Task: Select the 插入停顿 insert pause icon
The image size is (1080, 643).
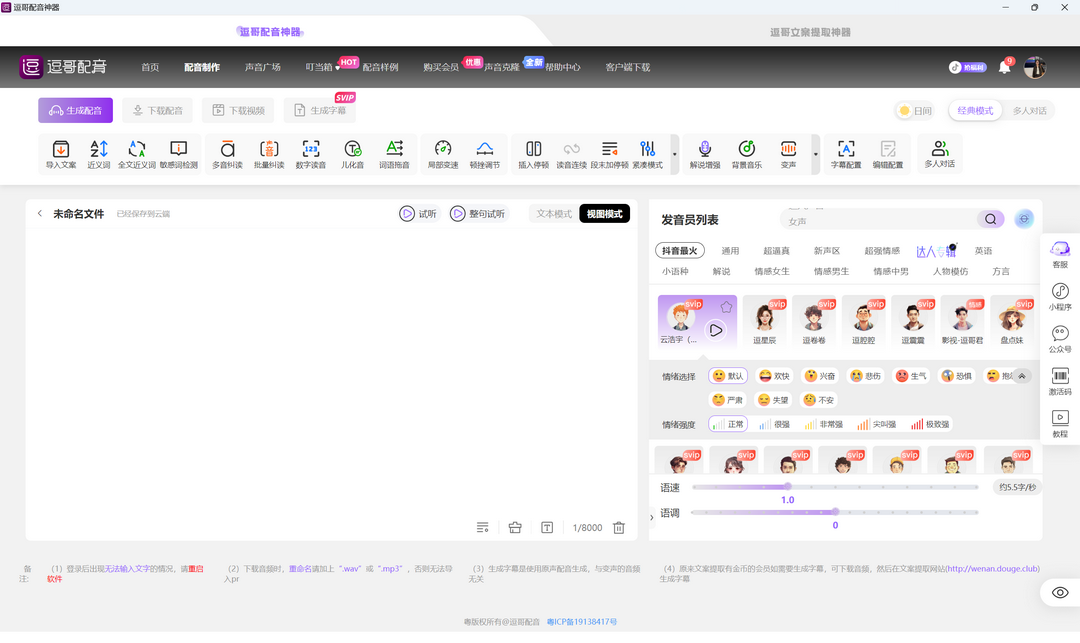Action: pyautogui.click(x=533, y=152)
